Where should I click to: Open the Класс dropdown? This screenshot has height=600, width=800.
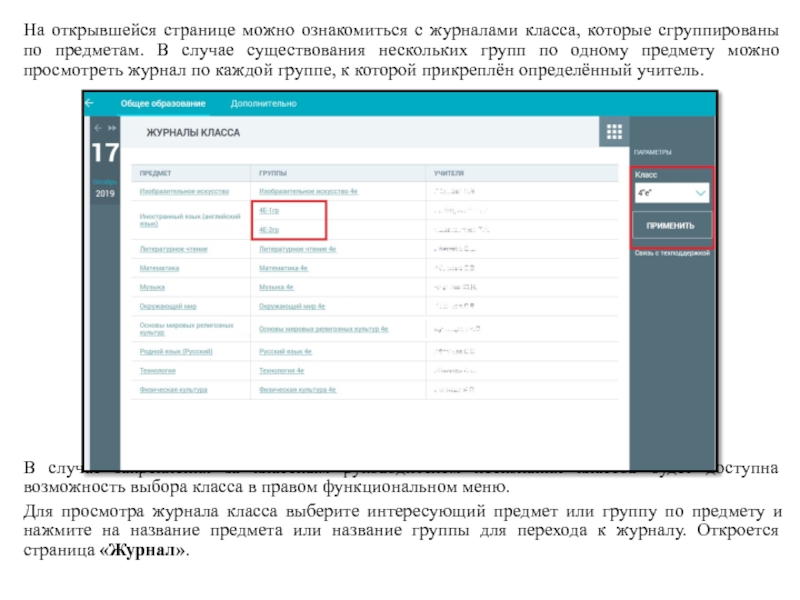(672, 193)
